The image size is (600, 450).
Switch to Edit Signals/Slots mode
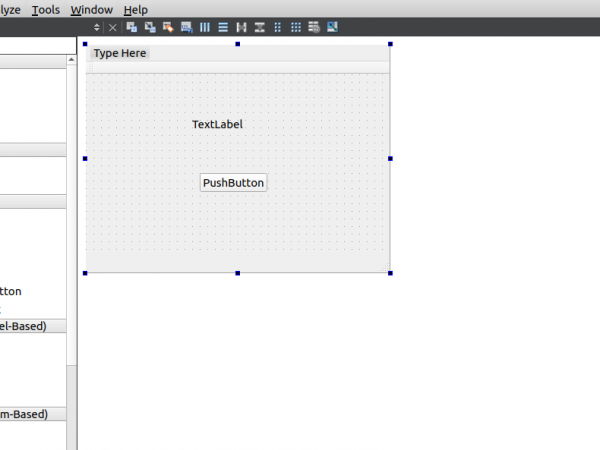click(150, 27)
